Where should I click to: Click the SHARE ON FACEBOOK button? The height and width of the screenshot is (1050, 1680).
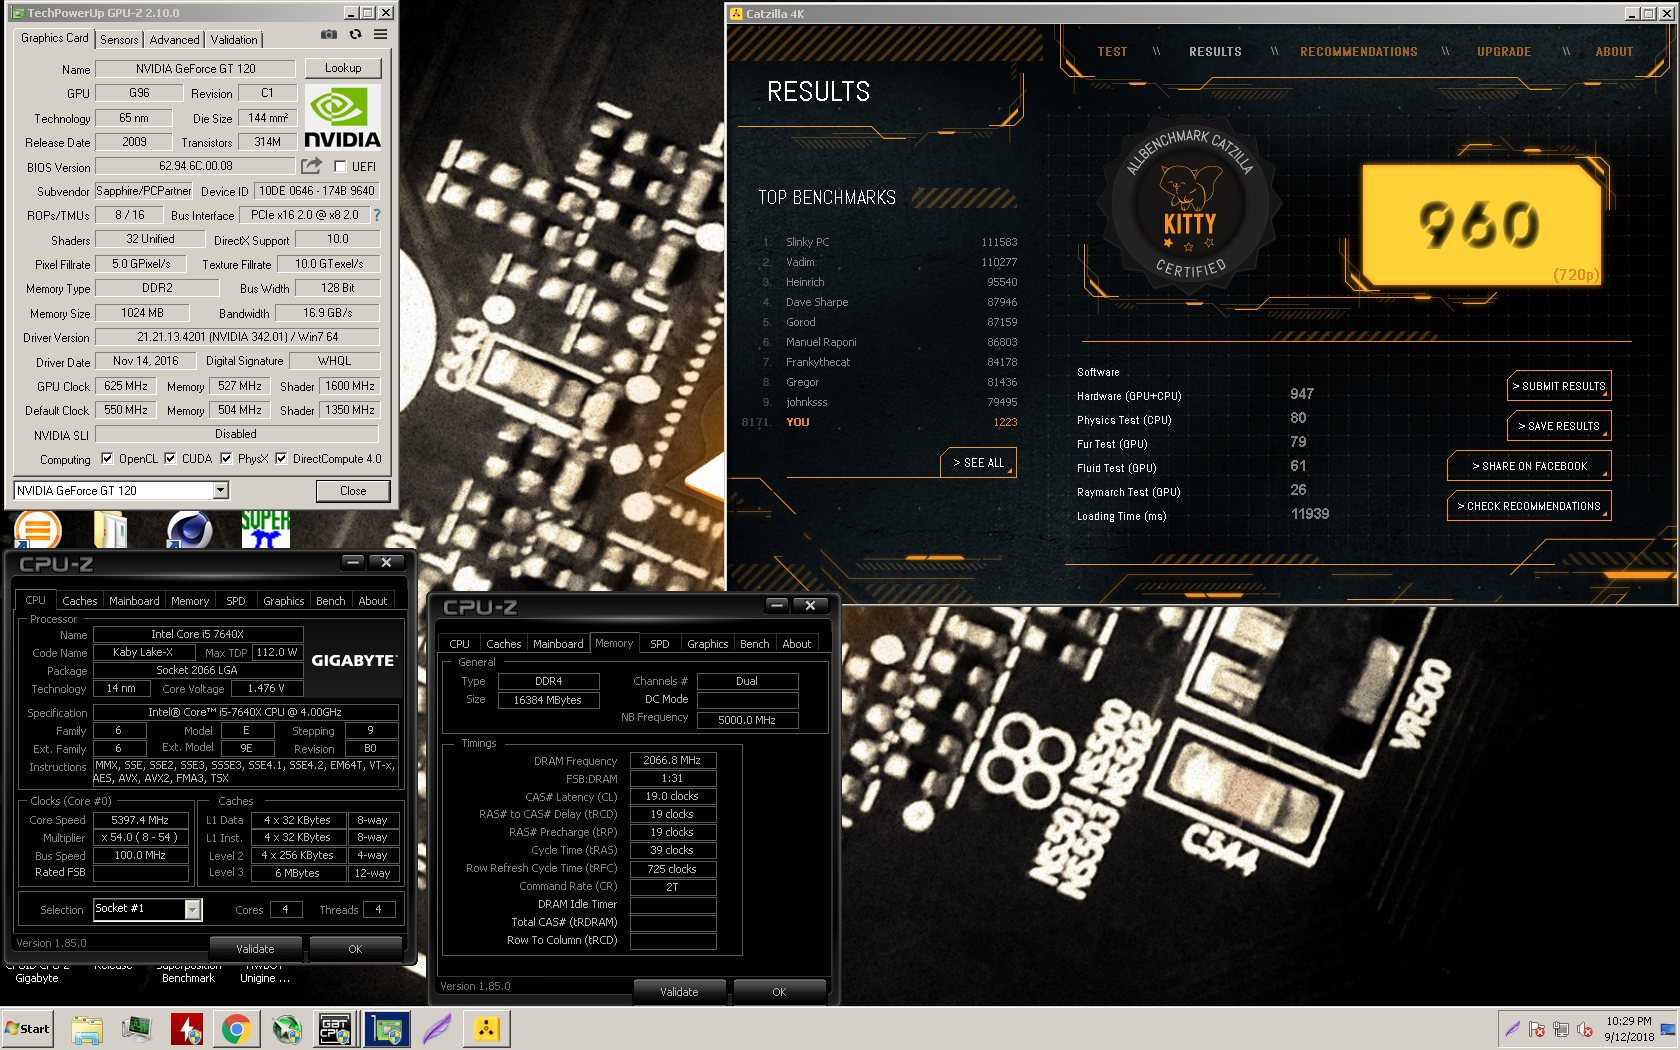1529,466
